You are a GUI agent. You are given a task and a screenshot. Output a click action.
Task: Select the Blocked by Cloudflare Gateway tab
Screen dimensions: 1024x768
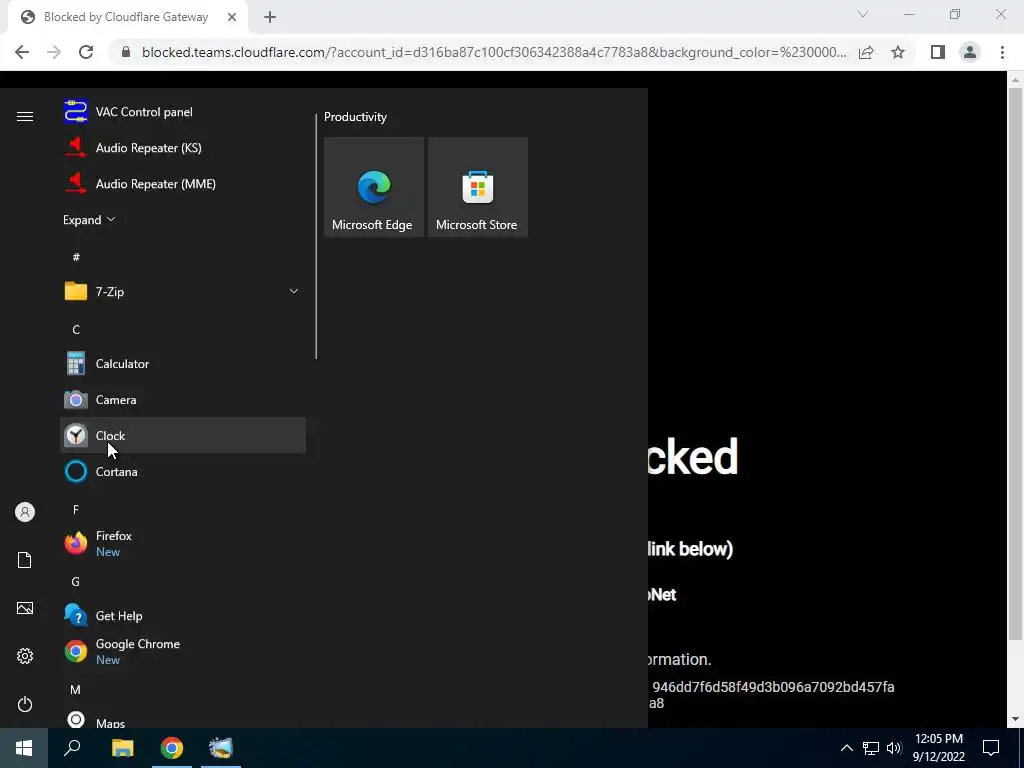(127, 17)
